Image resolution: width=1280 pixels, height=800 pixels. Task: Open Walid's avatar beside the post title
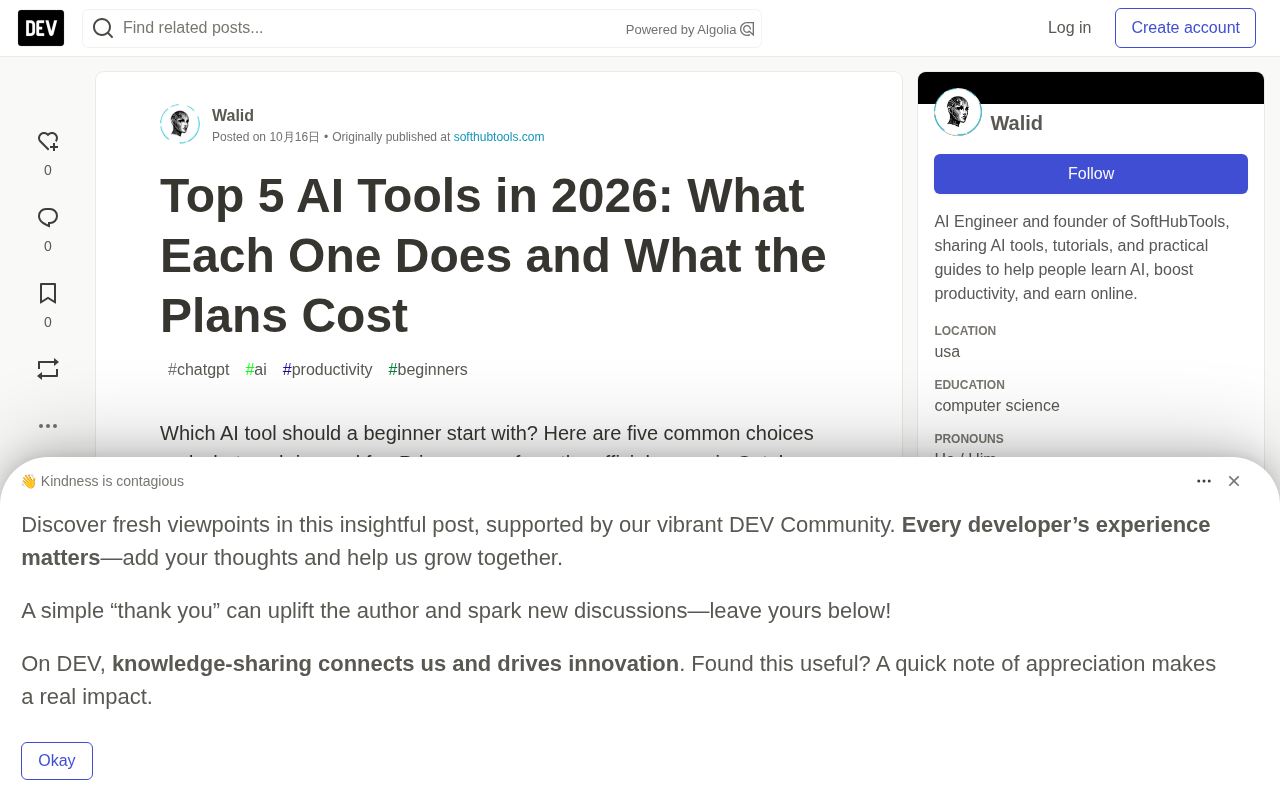[x=180, y=124]
